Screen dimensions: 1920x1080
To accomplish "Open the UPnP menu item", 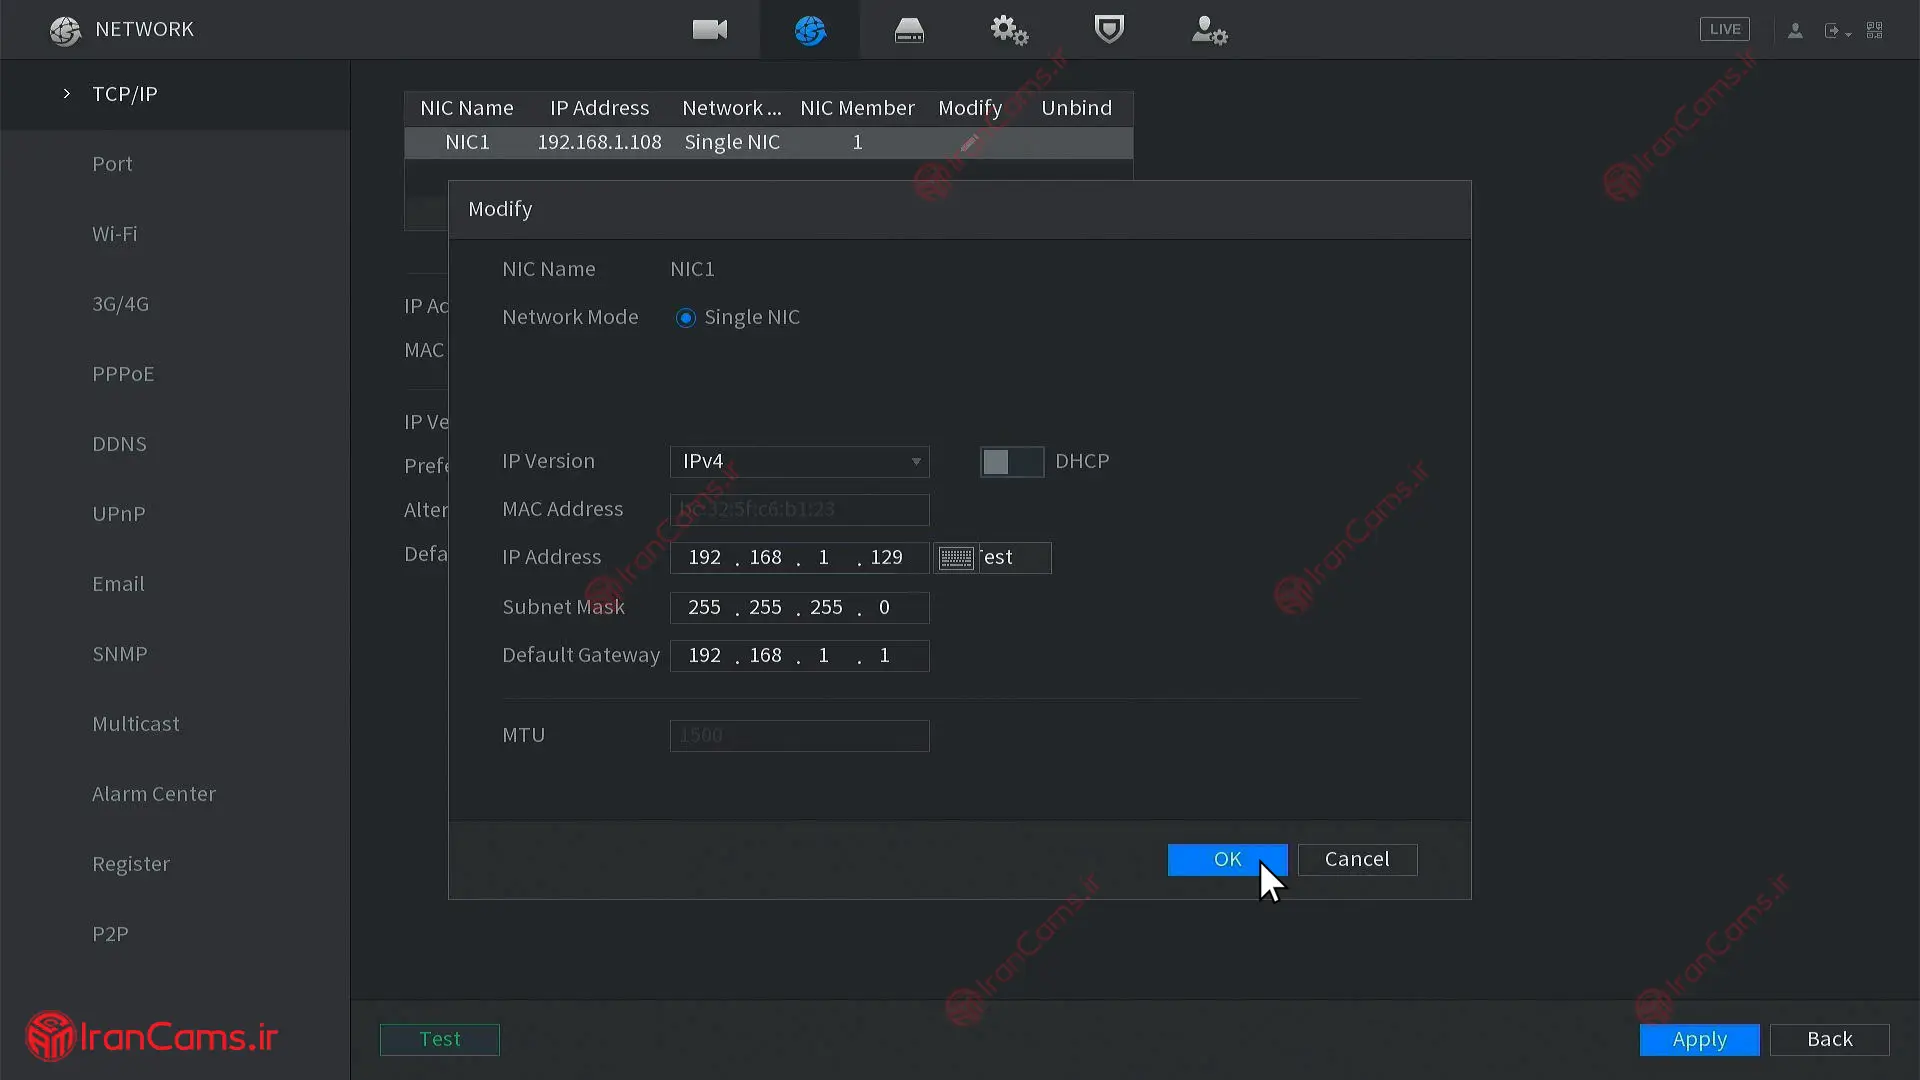I will tap(118, 514).
